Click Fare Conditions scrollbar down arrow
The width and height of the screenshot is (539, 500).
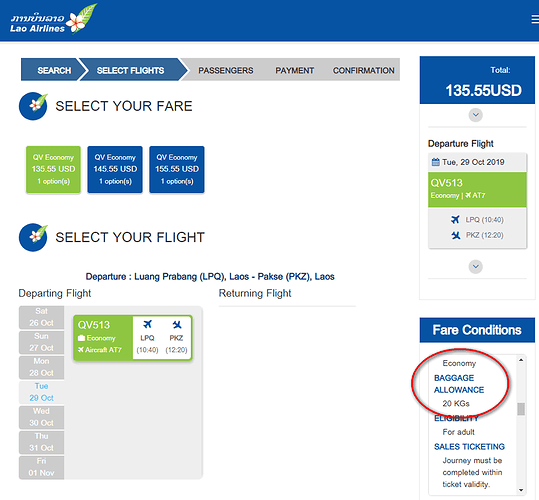pos(521,490)
